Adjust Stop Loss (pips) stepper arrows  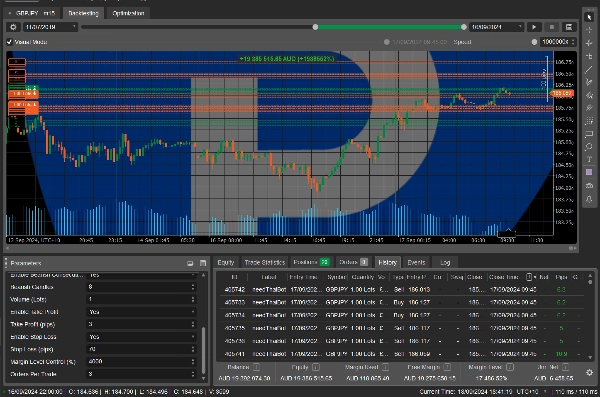click(192, 349)
